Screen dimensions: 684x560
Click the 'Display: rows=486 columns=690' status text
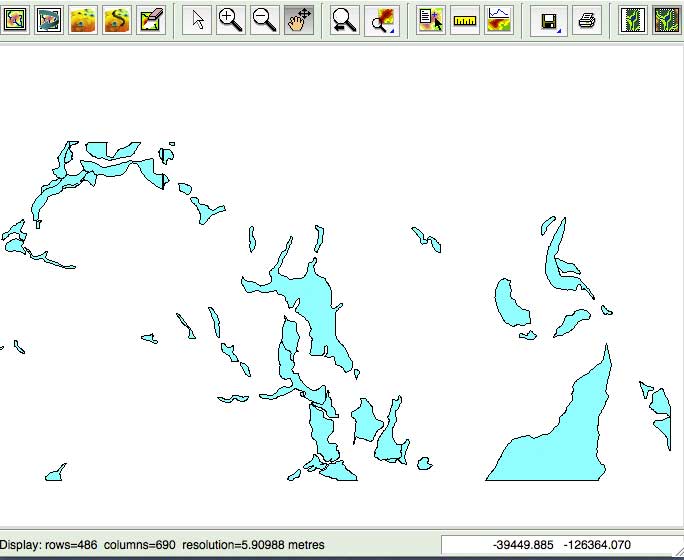pyautogui.click(x=162, y=545)
